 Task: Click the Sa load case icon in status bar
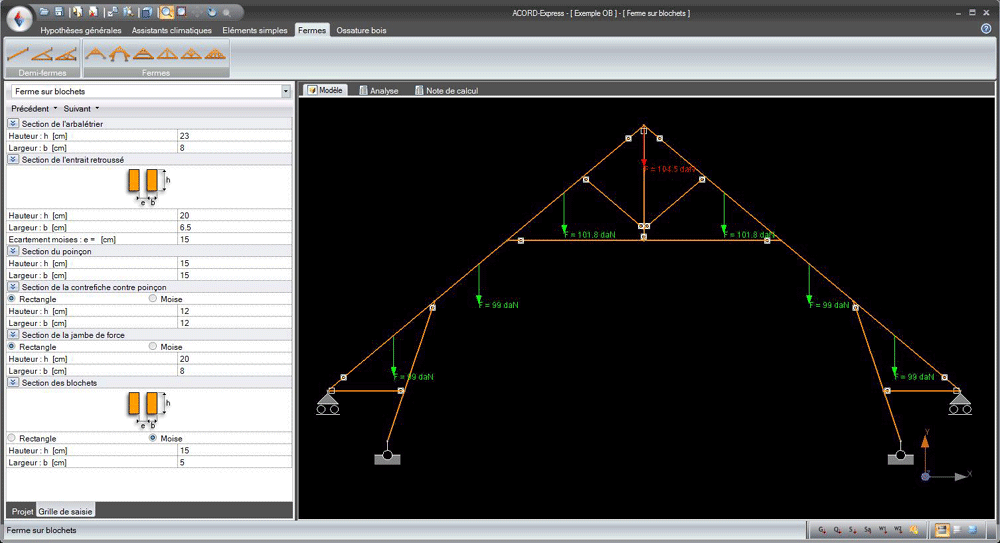[867, 530]
